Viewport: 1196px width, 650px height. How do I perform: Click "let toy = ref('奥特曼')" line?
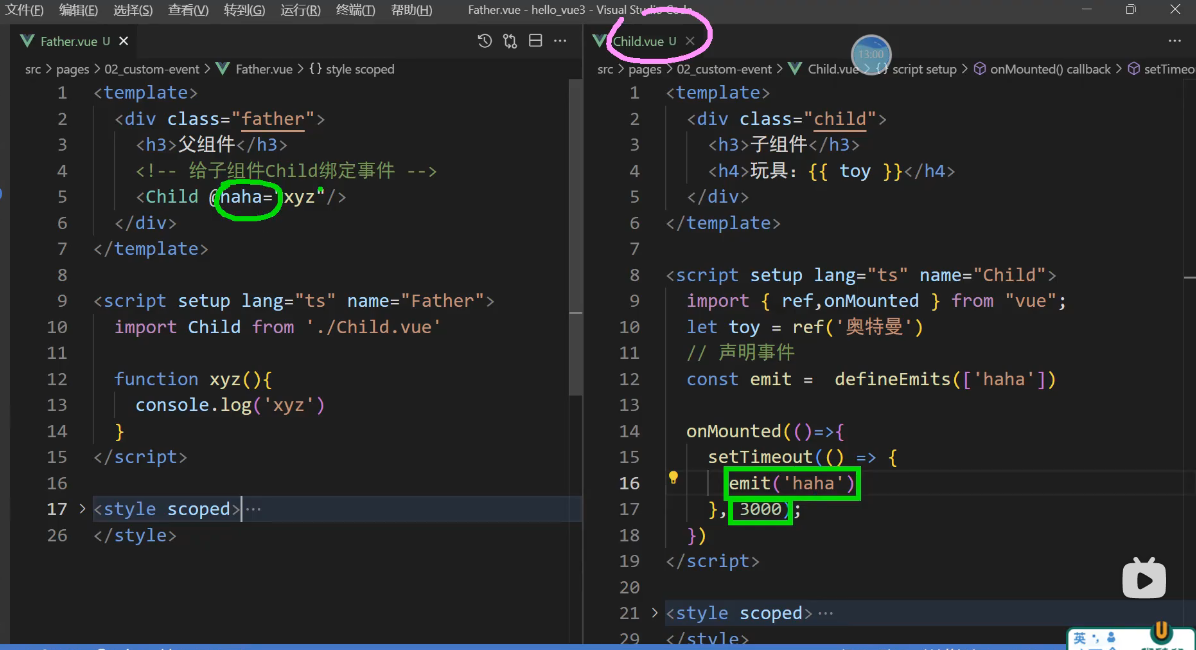805,327
